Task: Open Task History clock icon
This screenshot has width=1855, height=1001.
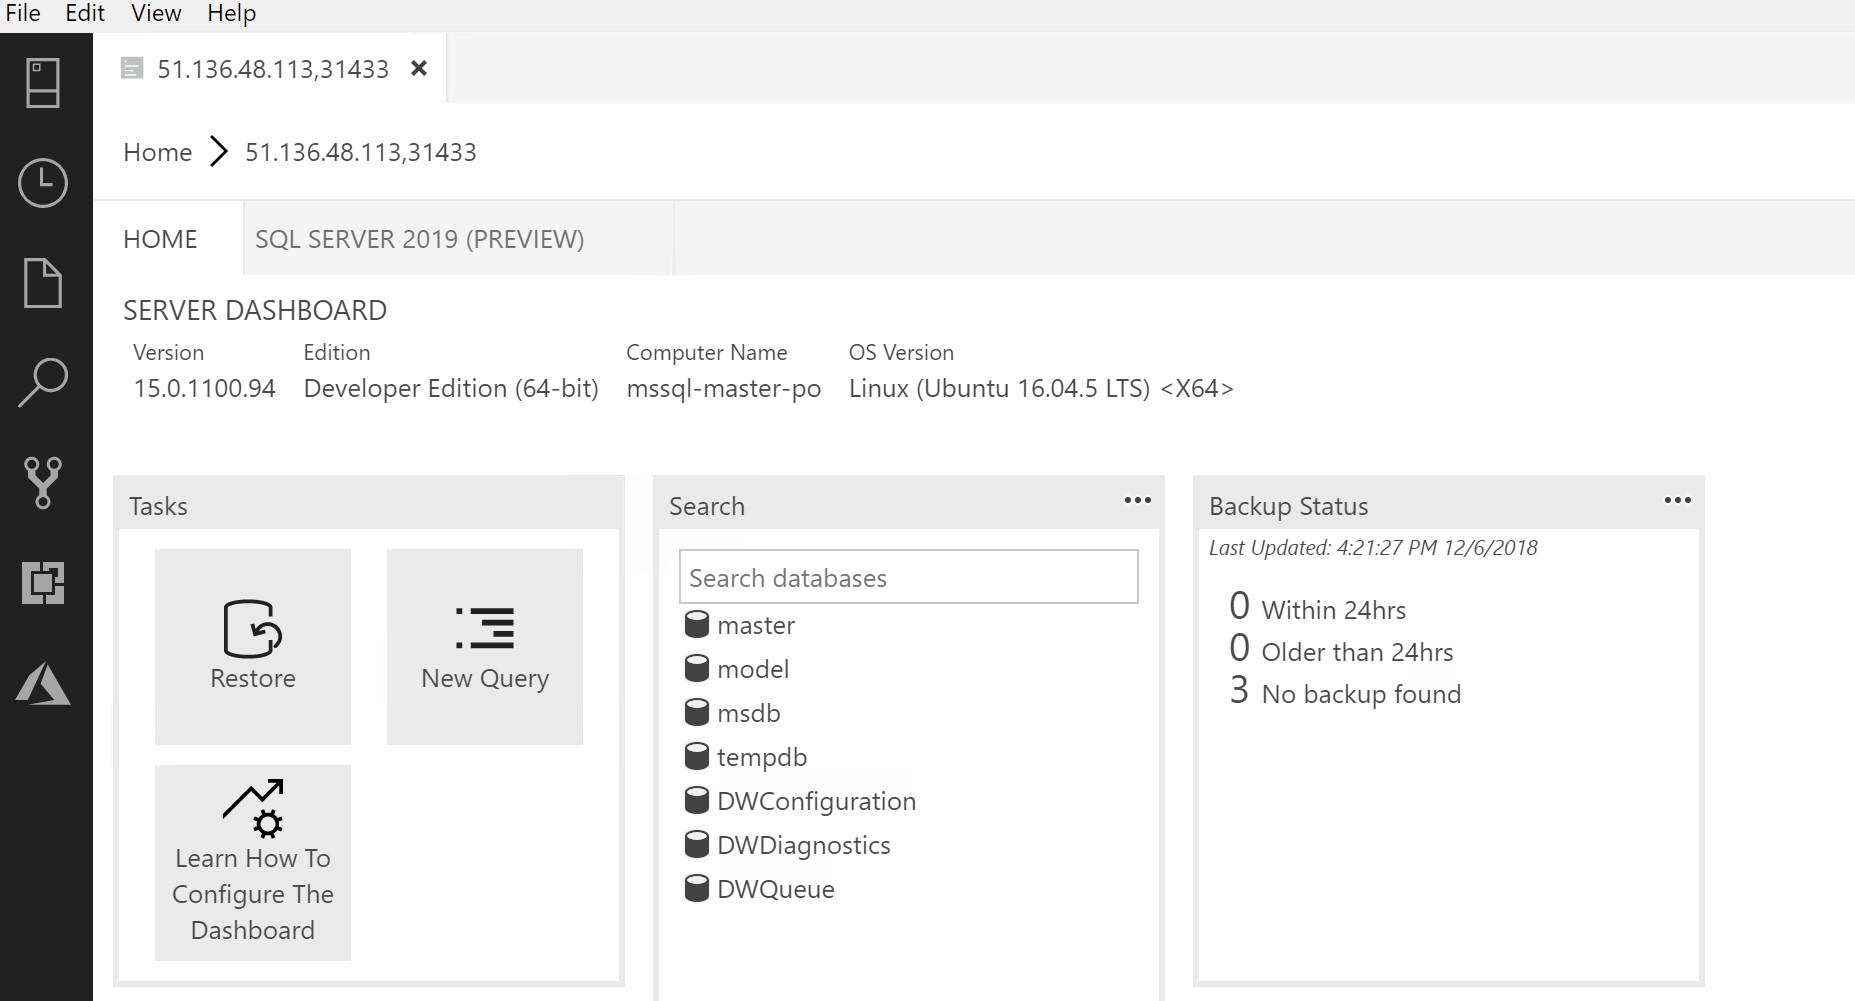Action: click(43, 183)
